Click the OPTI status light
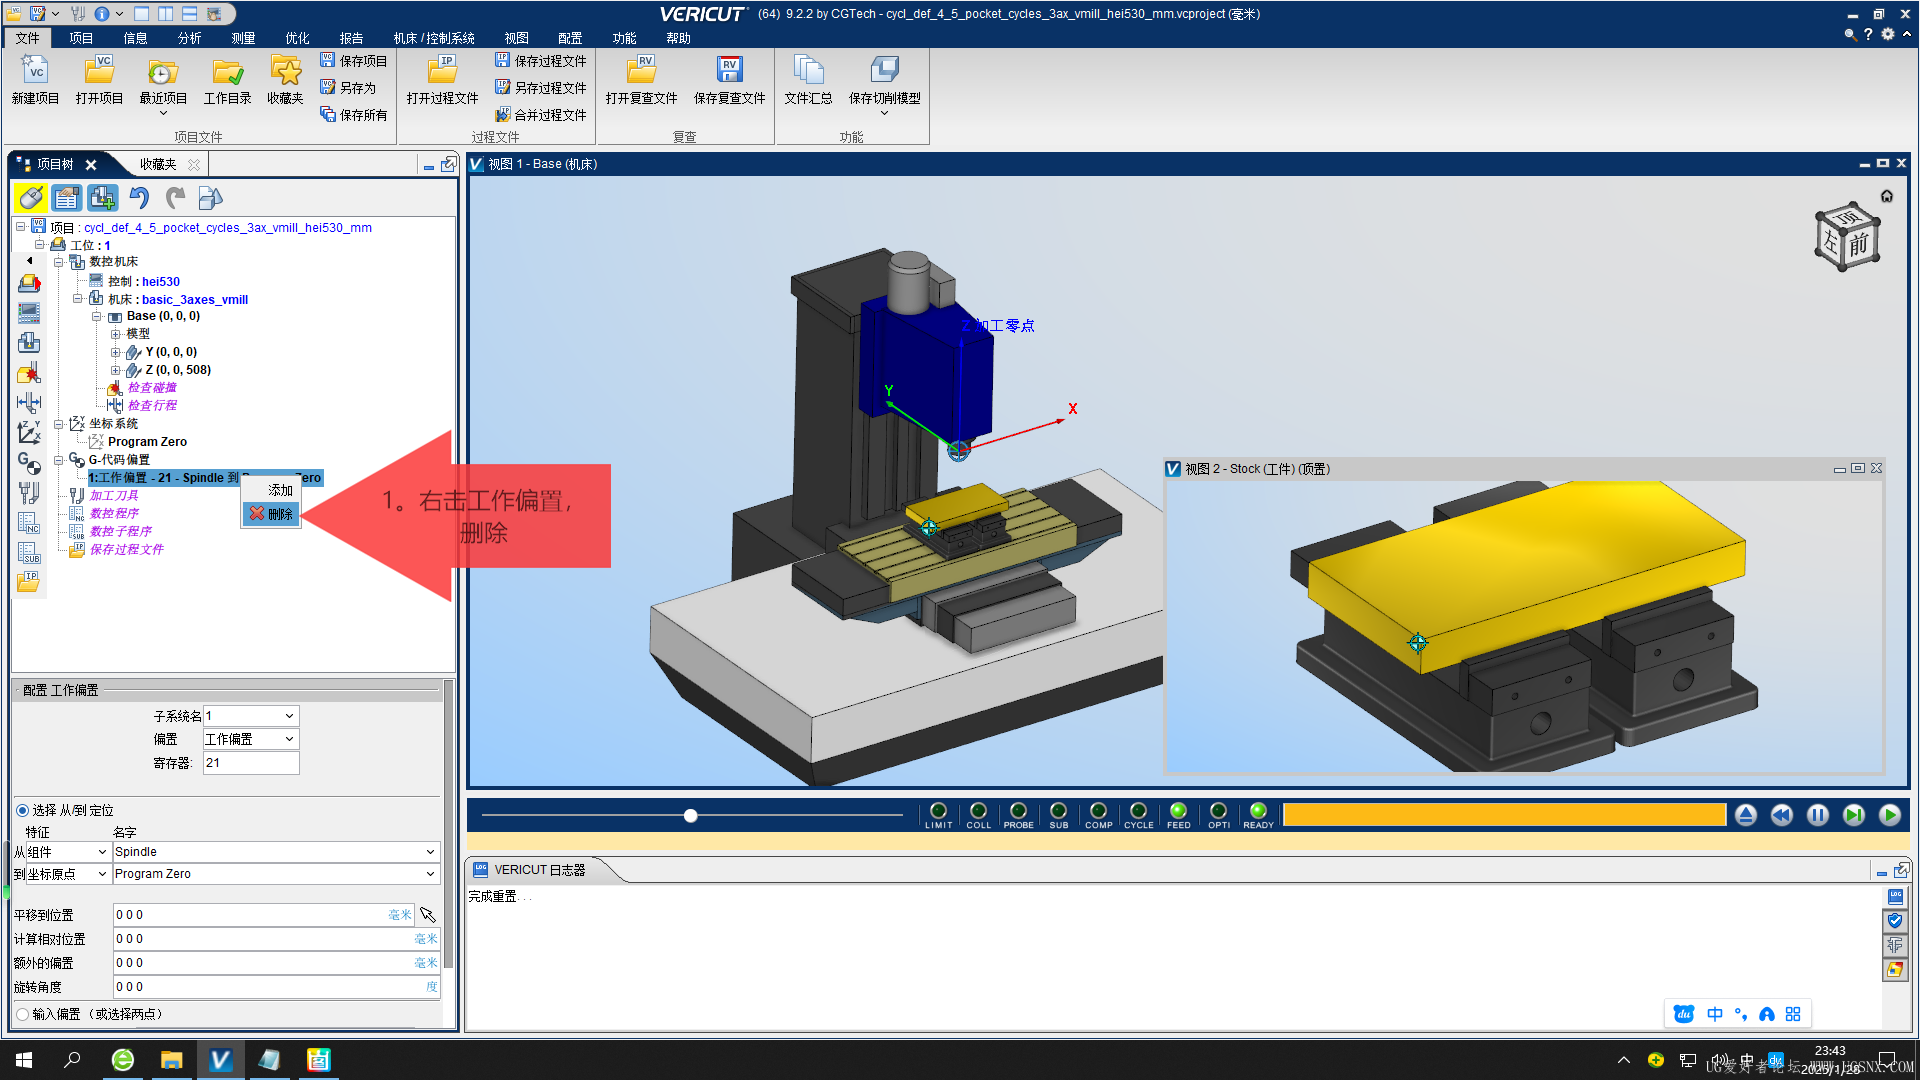The height and width of the screenshot is (1080, 1920). coord(1218,811)
